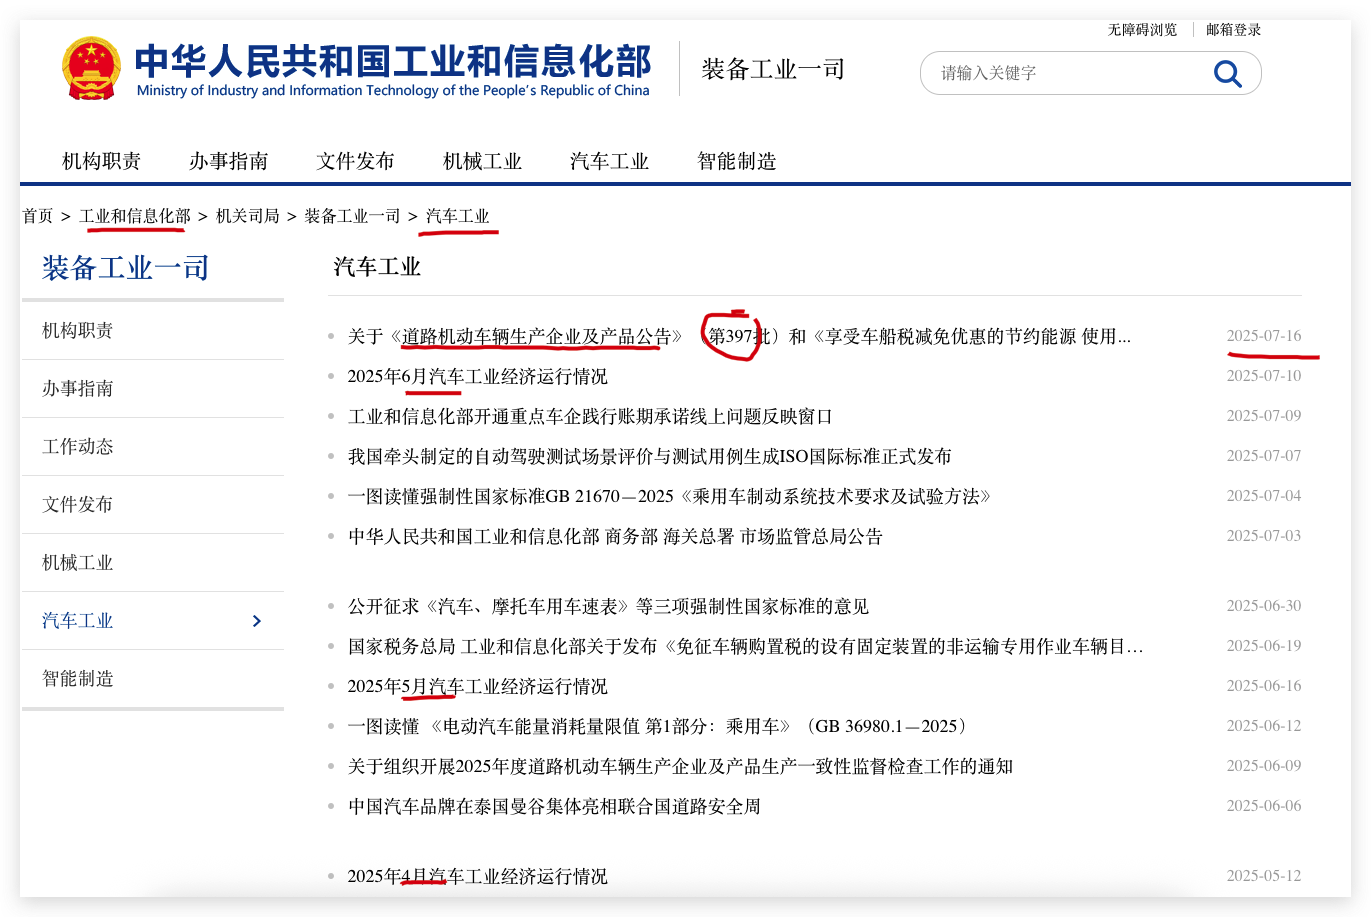Click the date 2025-07-09
The height and width of the screenshot is (917, 1371).
point(1264,416)
